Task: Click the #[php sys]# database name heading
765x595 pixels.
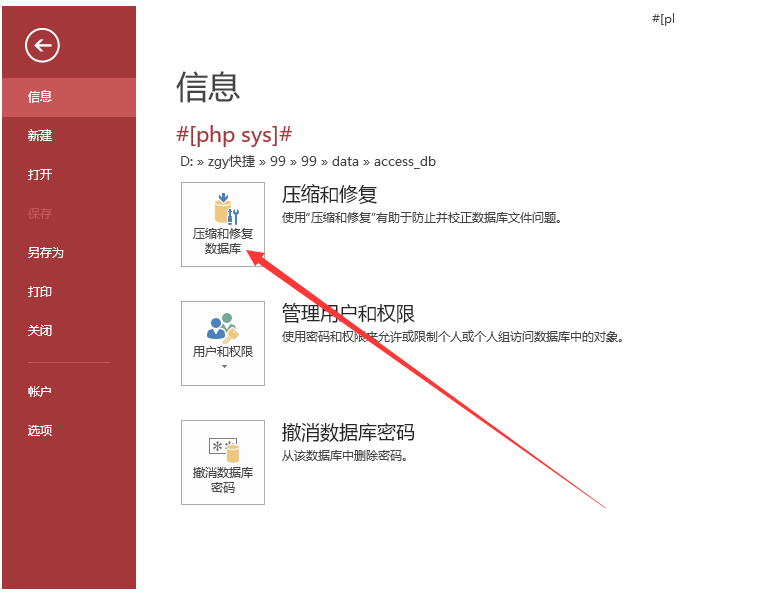Action: (234, 135)
